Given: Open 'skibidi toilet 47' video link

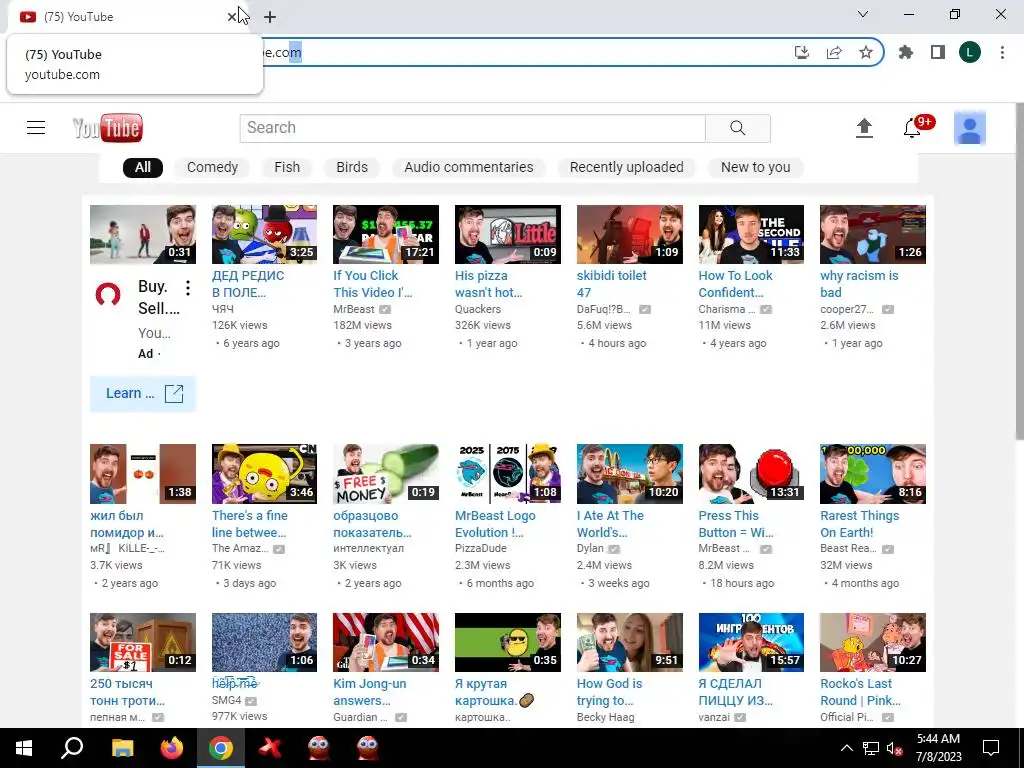Looking at the screenshot, I should (x=612, y=284).
